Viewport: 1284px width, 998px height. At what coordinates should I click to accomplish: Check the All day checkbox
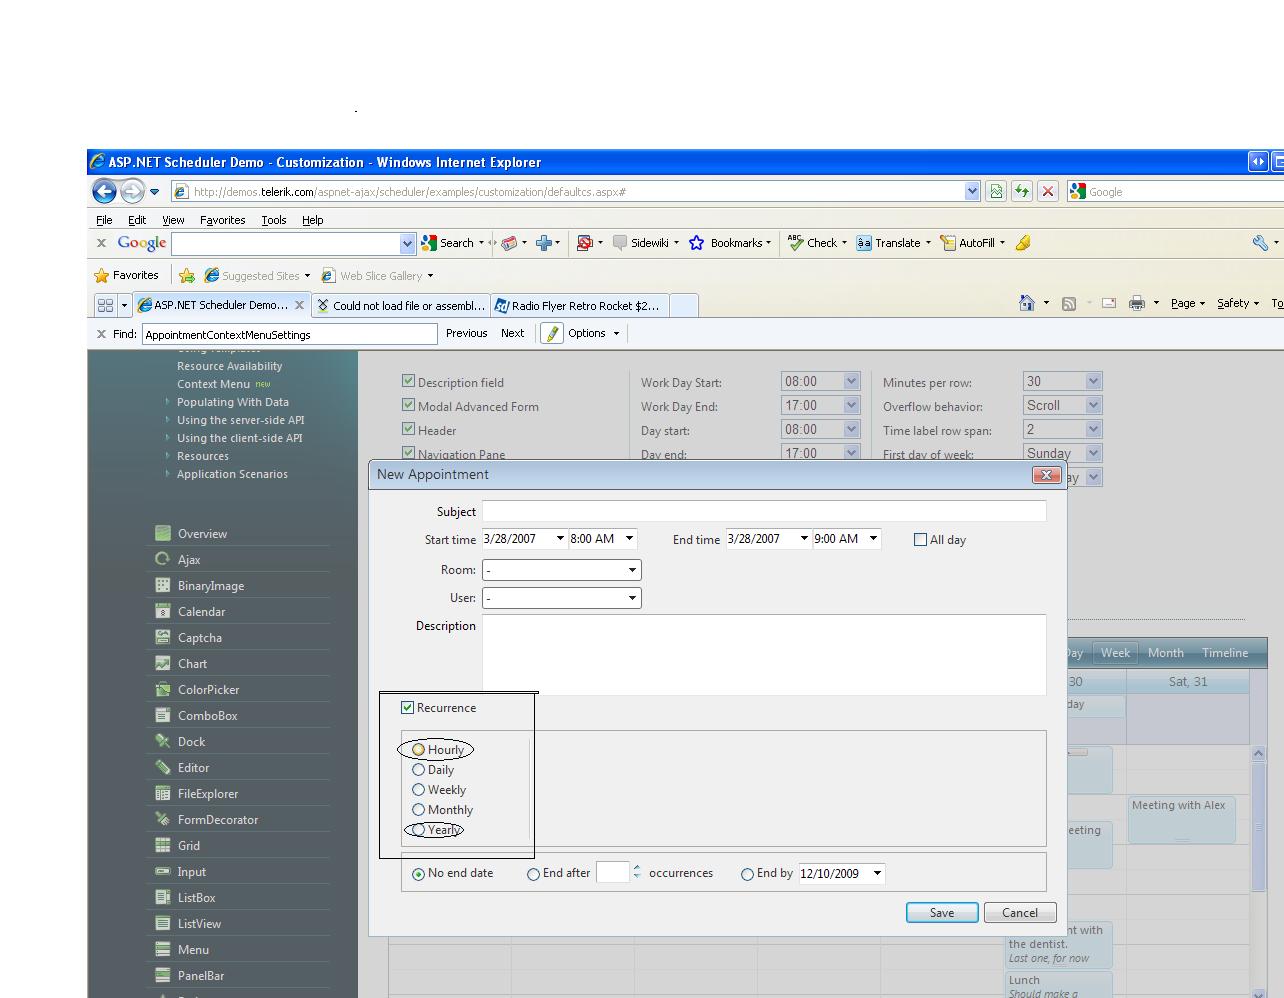[921, 540]
